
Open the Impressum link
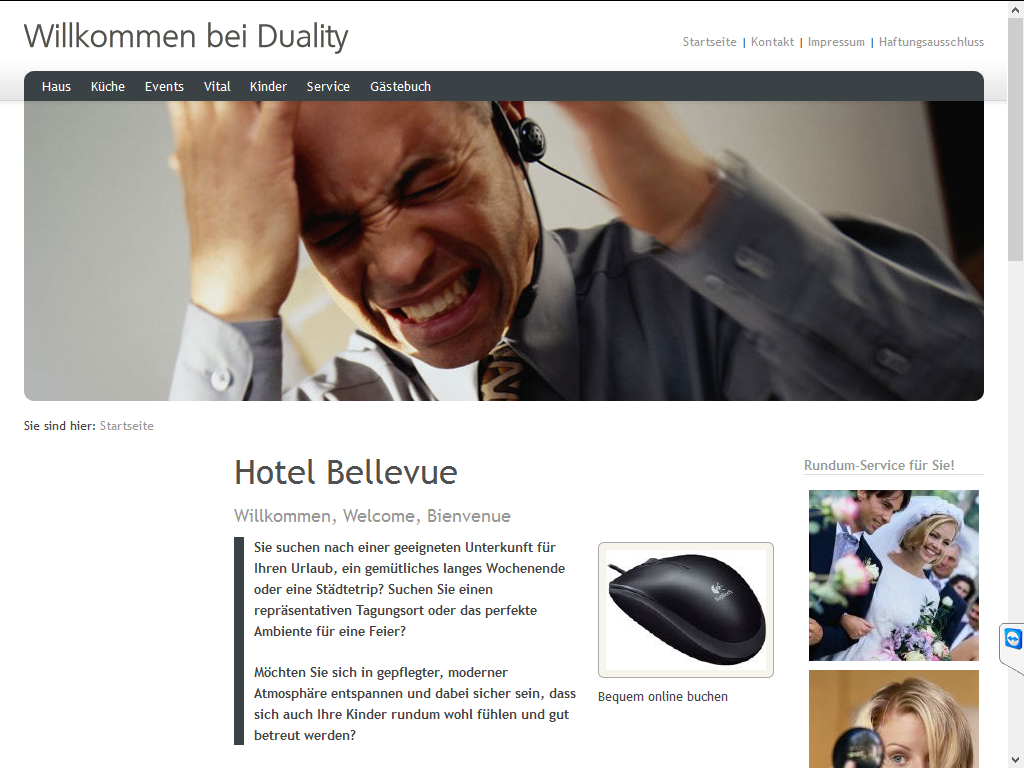pyautogui.click(x=836, y=42)
